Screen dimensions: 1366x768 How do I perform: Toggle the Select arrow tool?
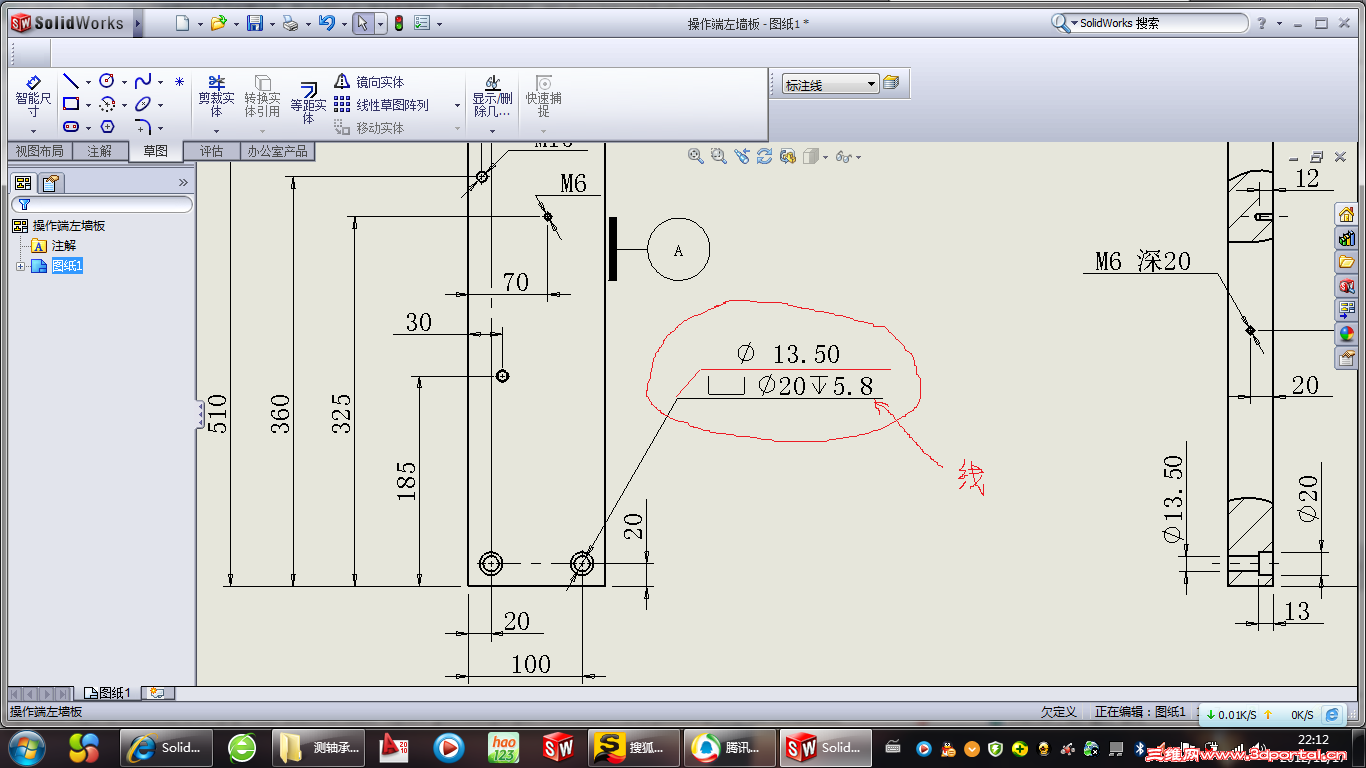363,24
